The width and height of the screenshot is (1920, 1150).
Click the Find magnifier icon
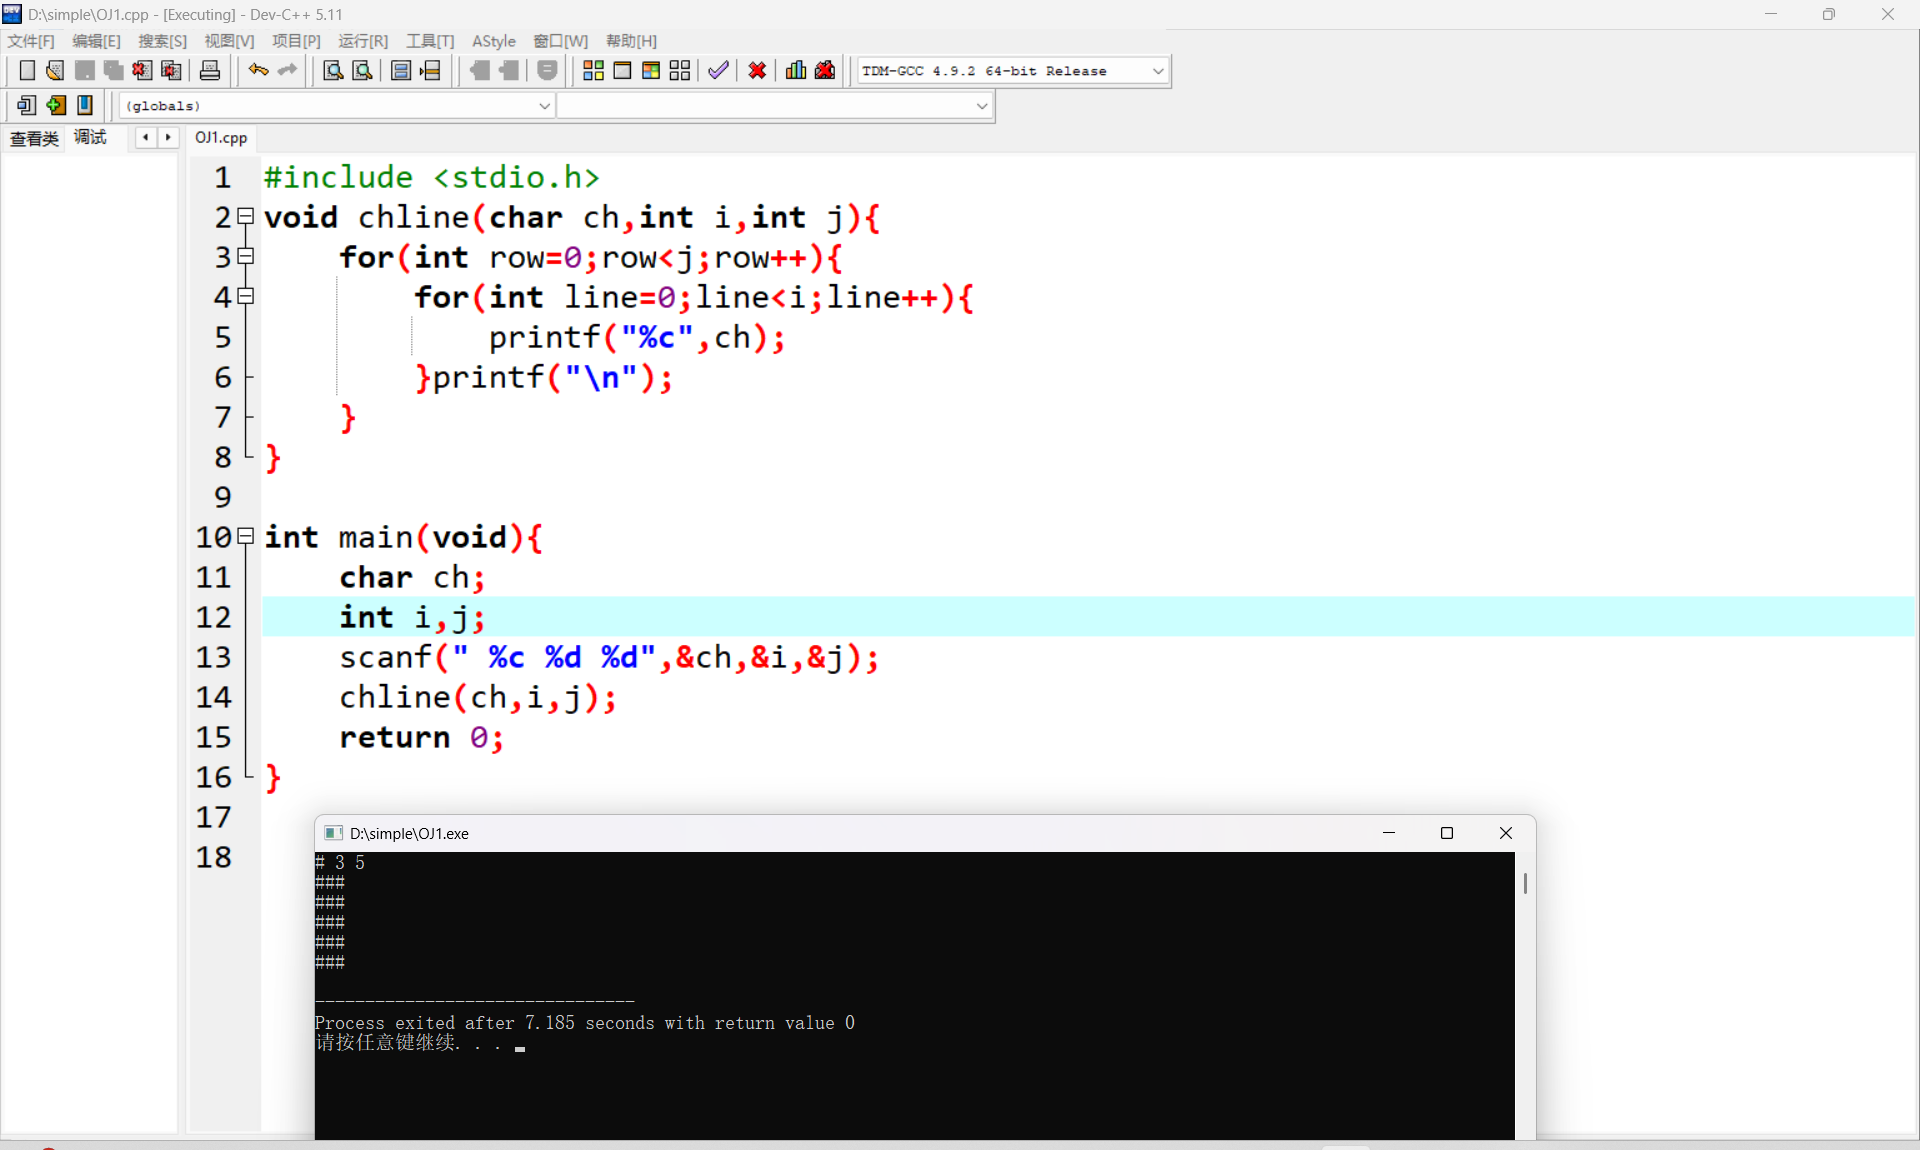click(333, 70)
